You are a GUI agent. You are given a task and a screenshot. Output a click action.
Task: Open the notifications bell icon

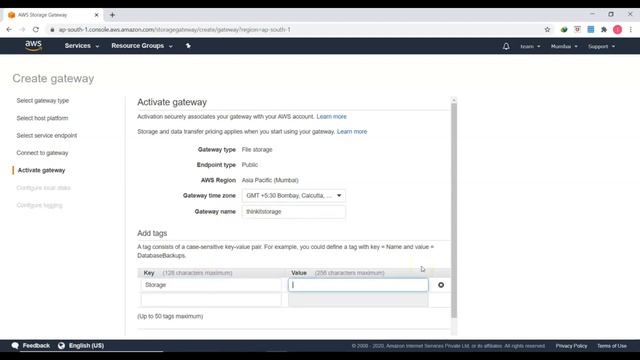[506, 46]
